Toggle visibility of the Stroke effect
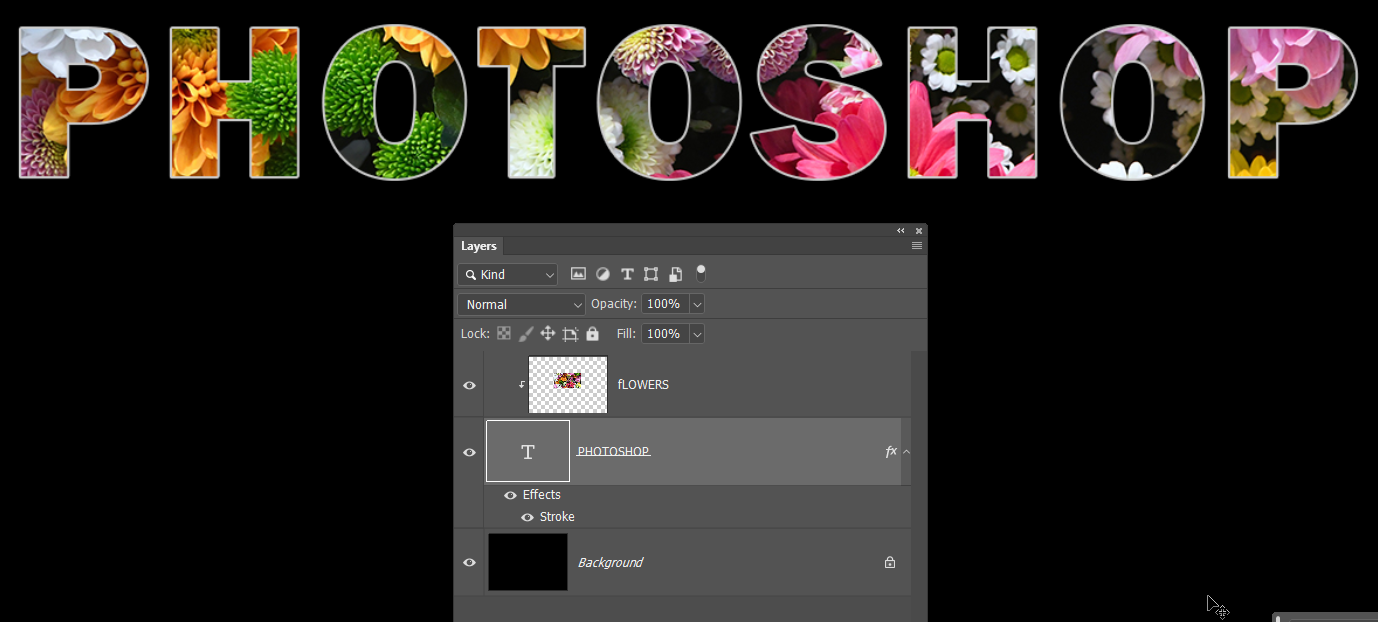Screen dimensions: 1378x622 pos(527,516)
